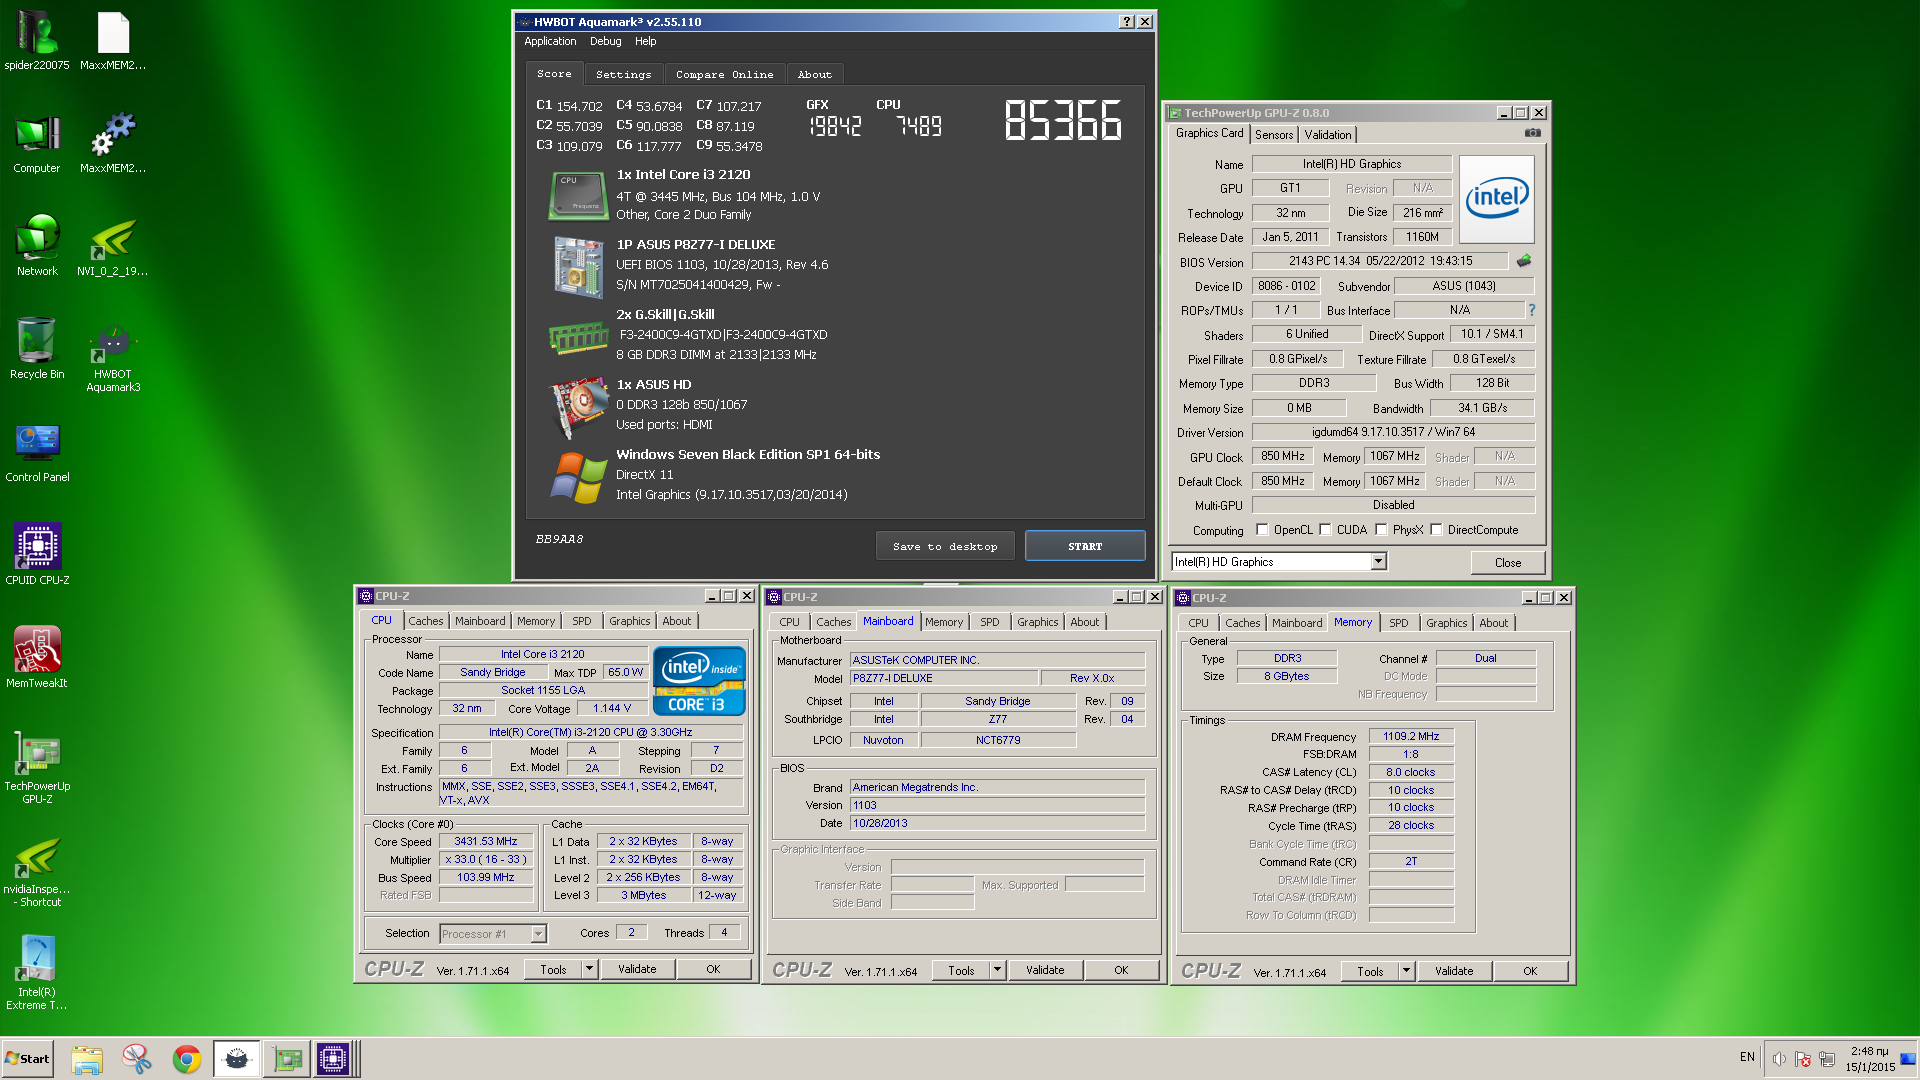The height and width of the screenshot is (1080, 1920).
Task: Click the EN language indicator
Action: coord(1747,1057)
